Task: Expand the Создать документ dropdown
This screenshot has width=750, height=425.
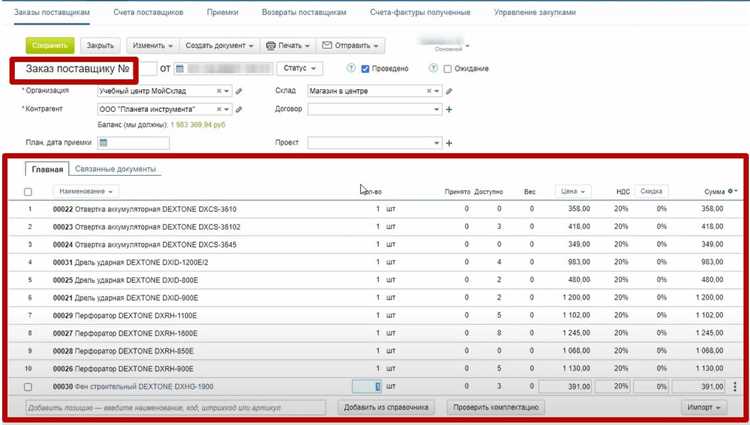Action: tap(220, 46)
